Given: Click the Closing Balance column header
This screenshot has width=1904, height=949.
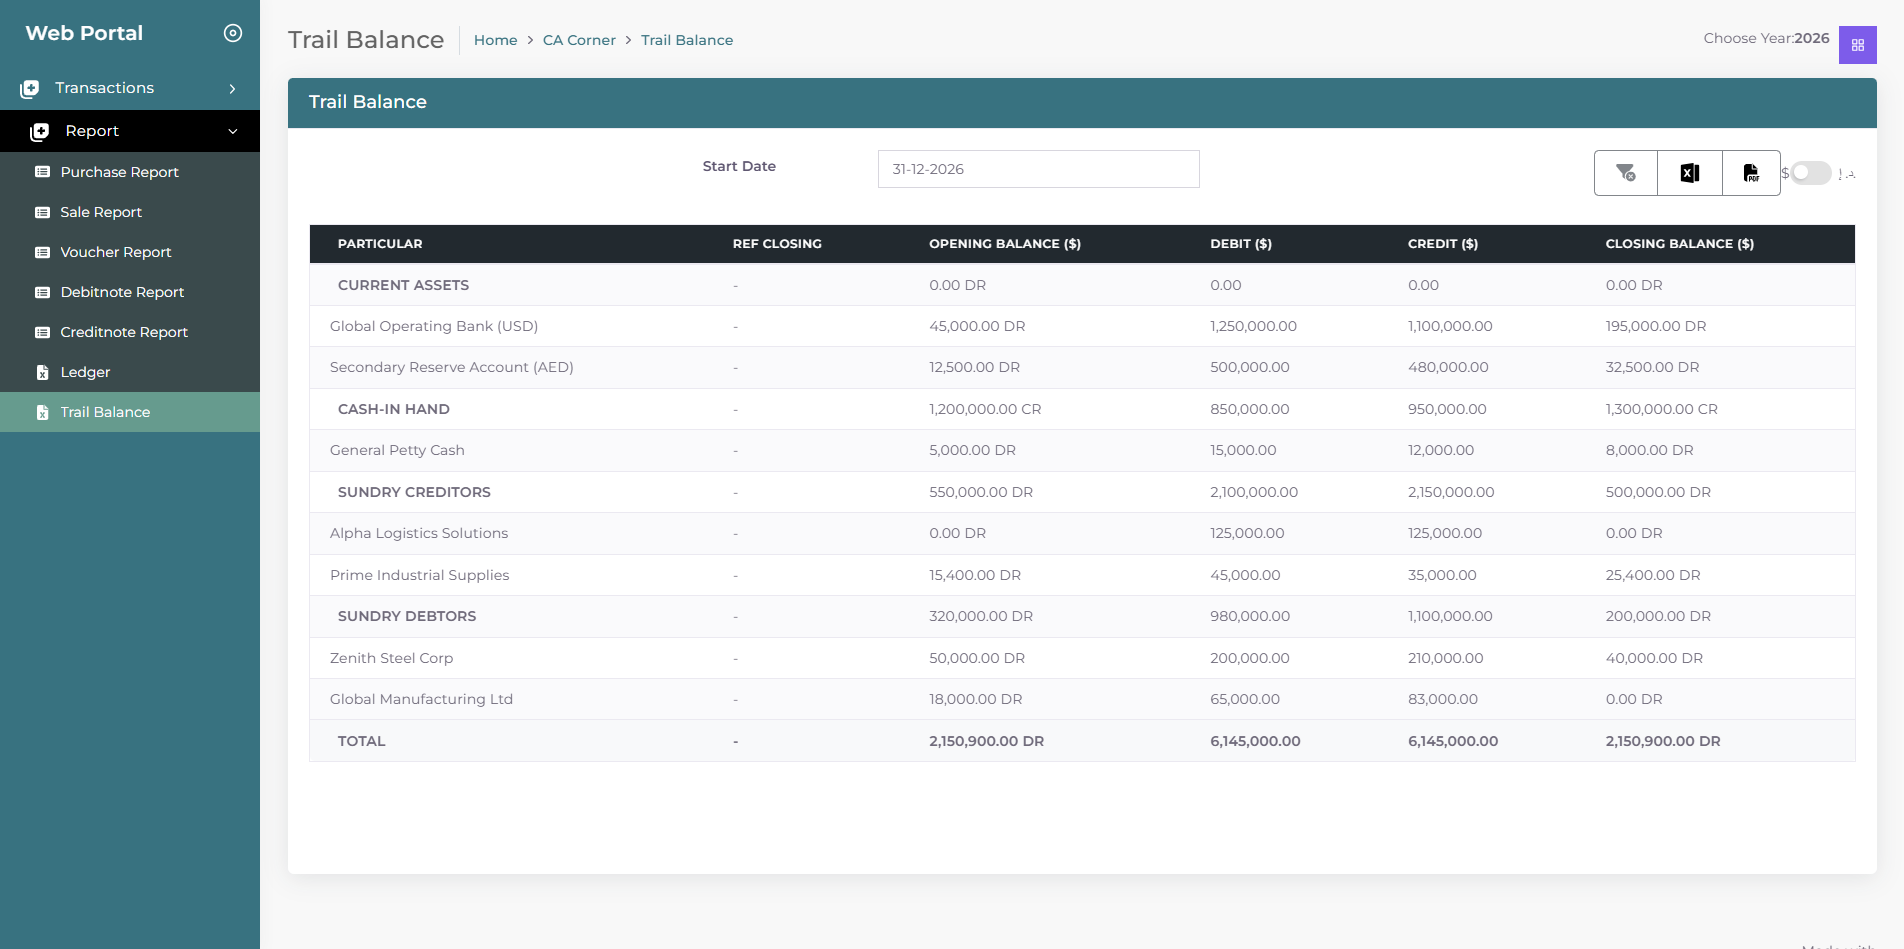Looking at the screenshot, I should (x=1679, y=244).
